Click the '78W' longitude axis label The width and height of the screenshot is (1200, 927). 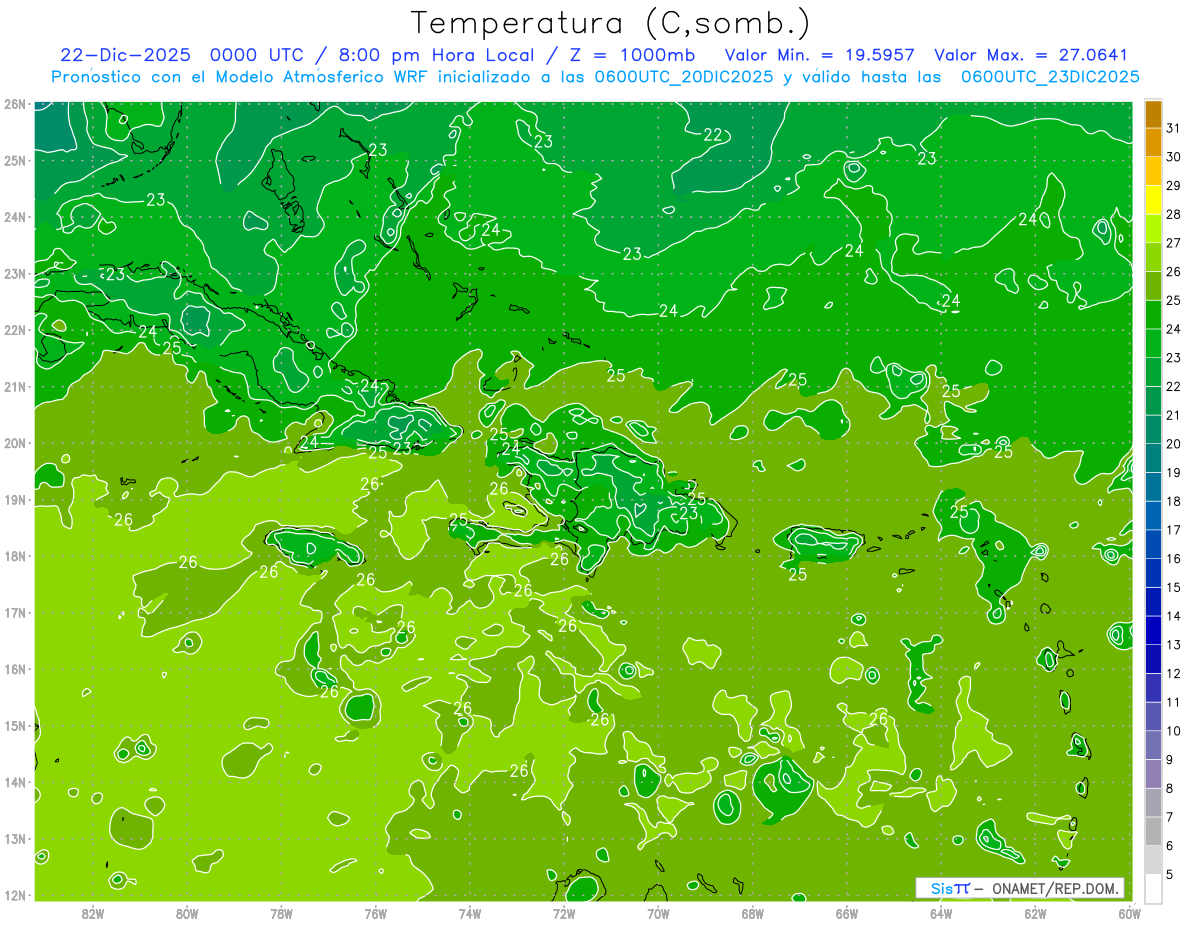click(281, 913)
